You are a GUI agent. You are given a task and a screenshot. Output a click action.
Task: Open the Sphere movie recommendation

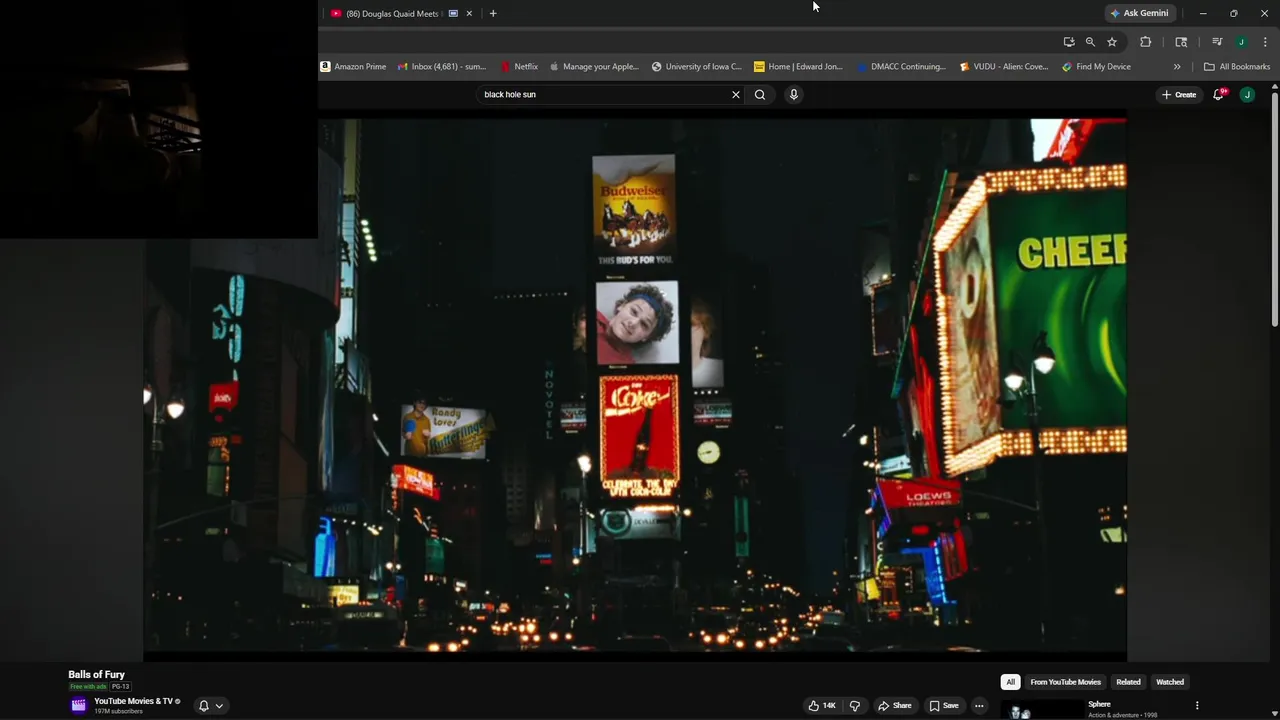point(1099,704)
